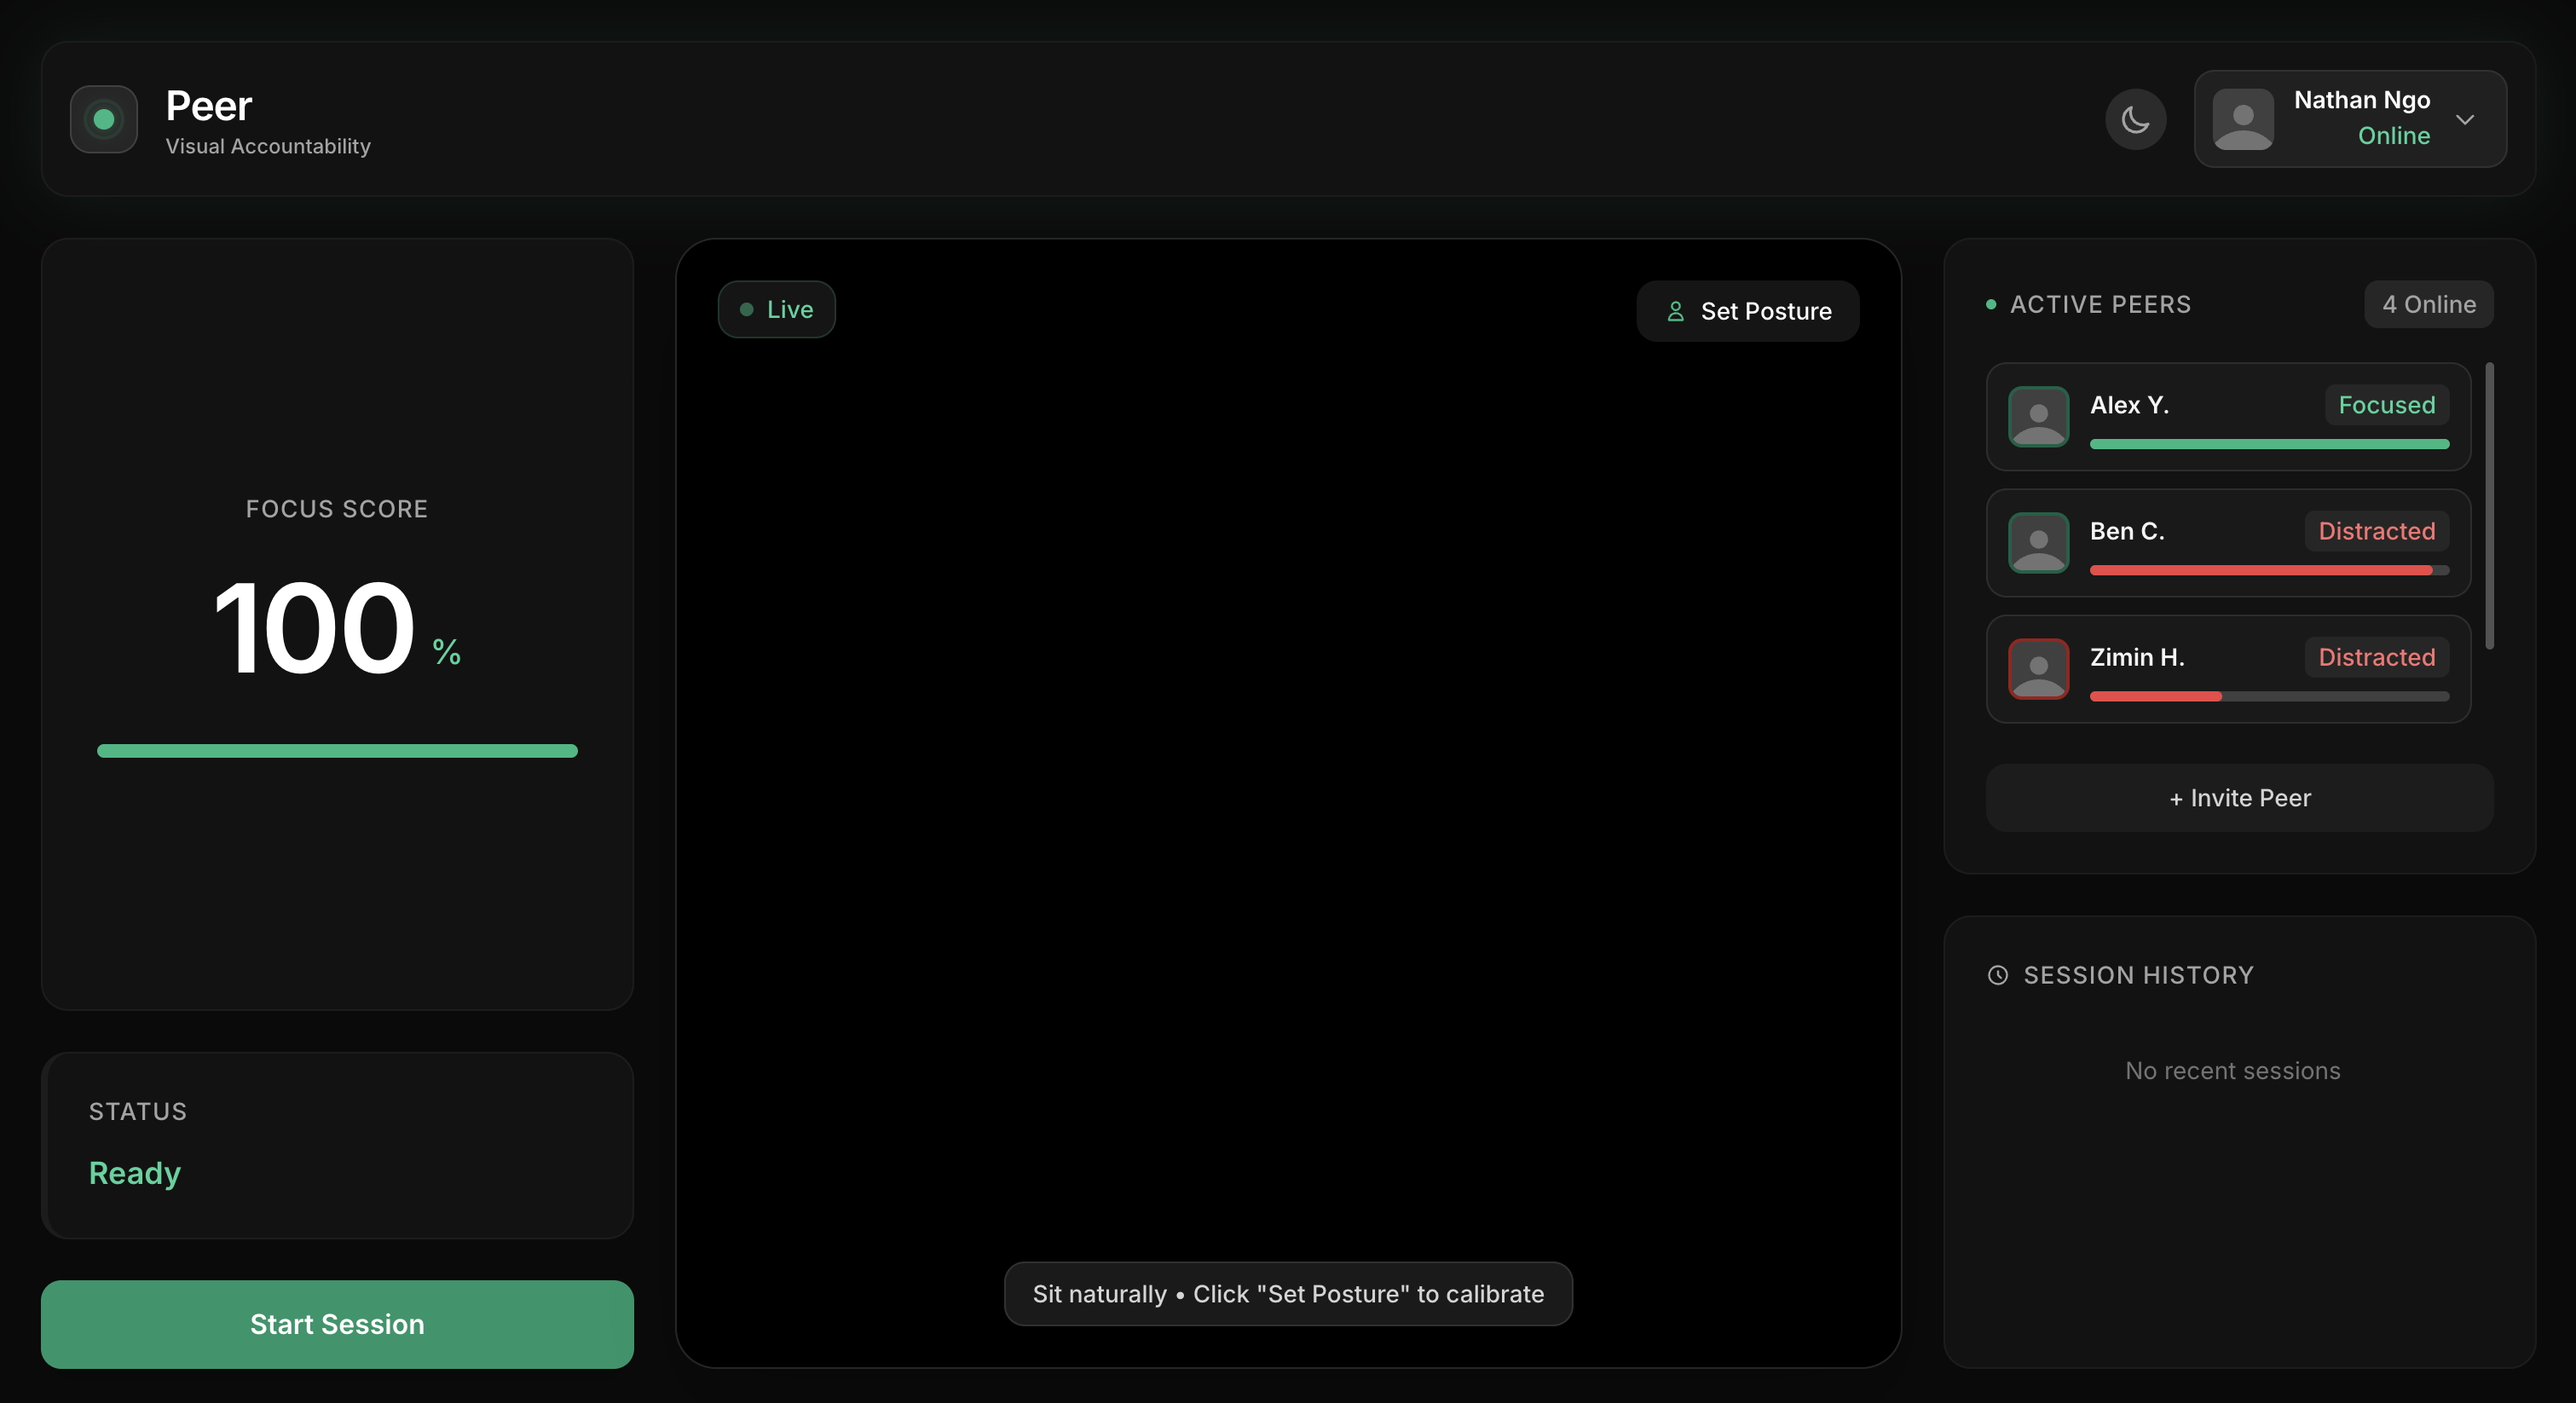This screenshot has height=1403, width=2576.
Task: Click the Live indicator badge
Action: point(776,309)
